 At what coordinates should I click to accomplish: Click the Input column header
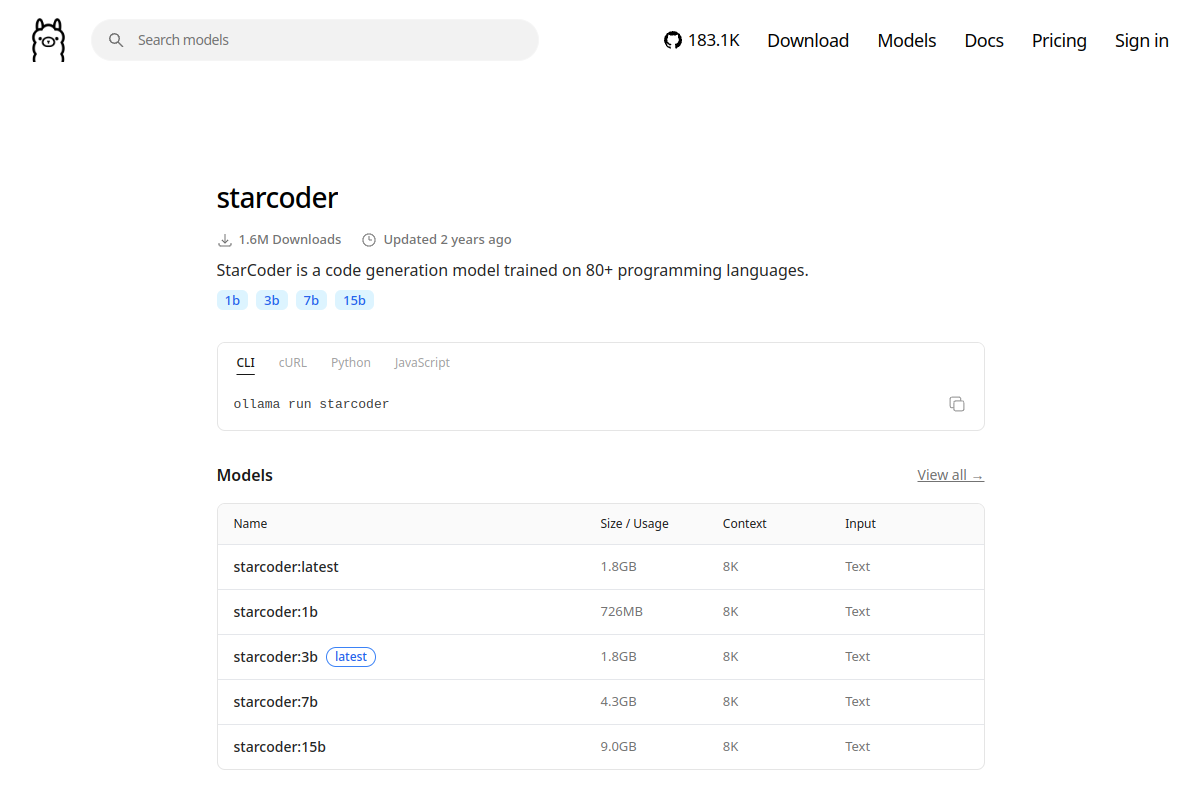tap(860, 524)
